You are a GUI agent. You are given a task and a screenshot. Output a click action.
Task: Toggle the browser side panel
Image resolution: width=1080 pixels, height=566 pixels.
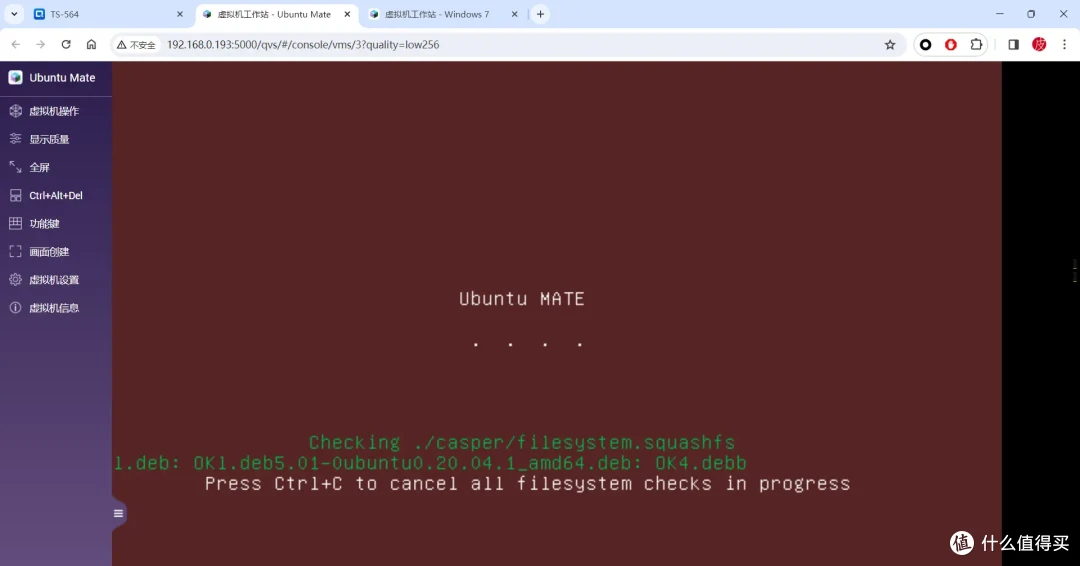click(1013, 45)
